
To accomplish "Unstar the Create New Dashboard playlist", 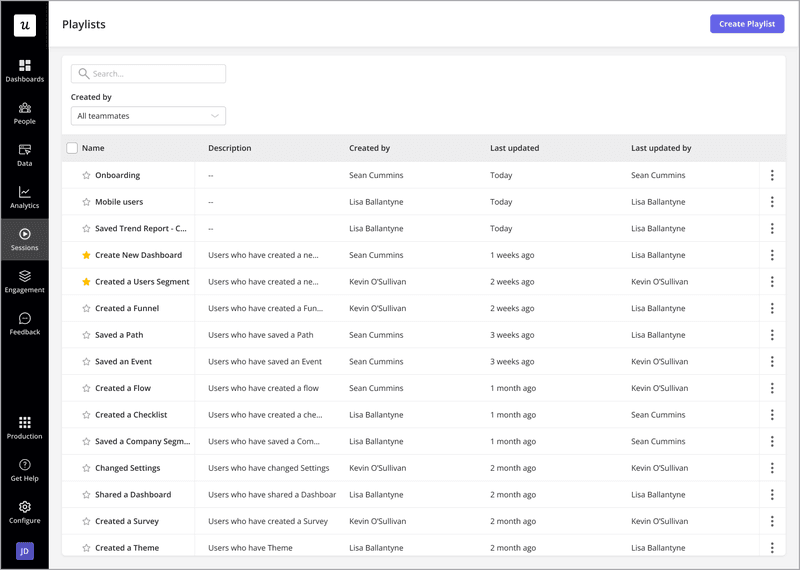I will pos(86,255).
